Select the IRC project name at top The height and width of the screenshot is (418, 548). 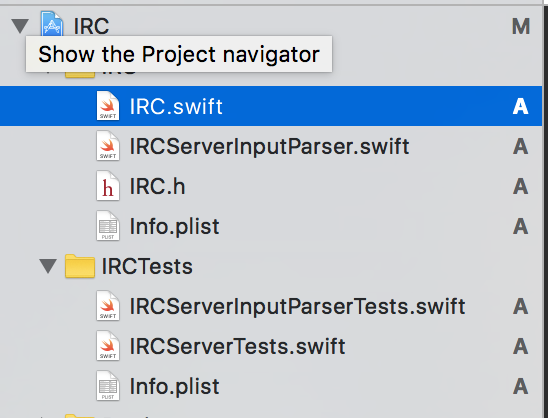(x=91, y=26)
